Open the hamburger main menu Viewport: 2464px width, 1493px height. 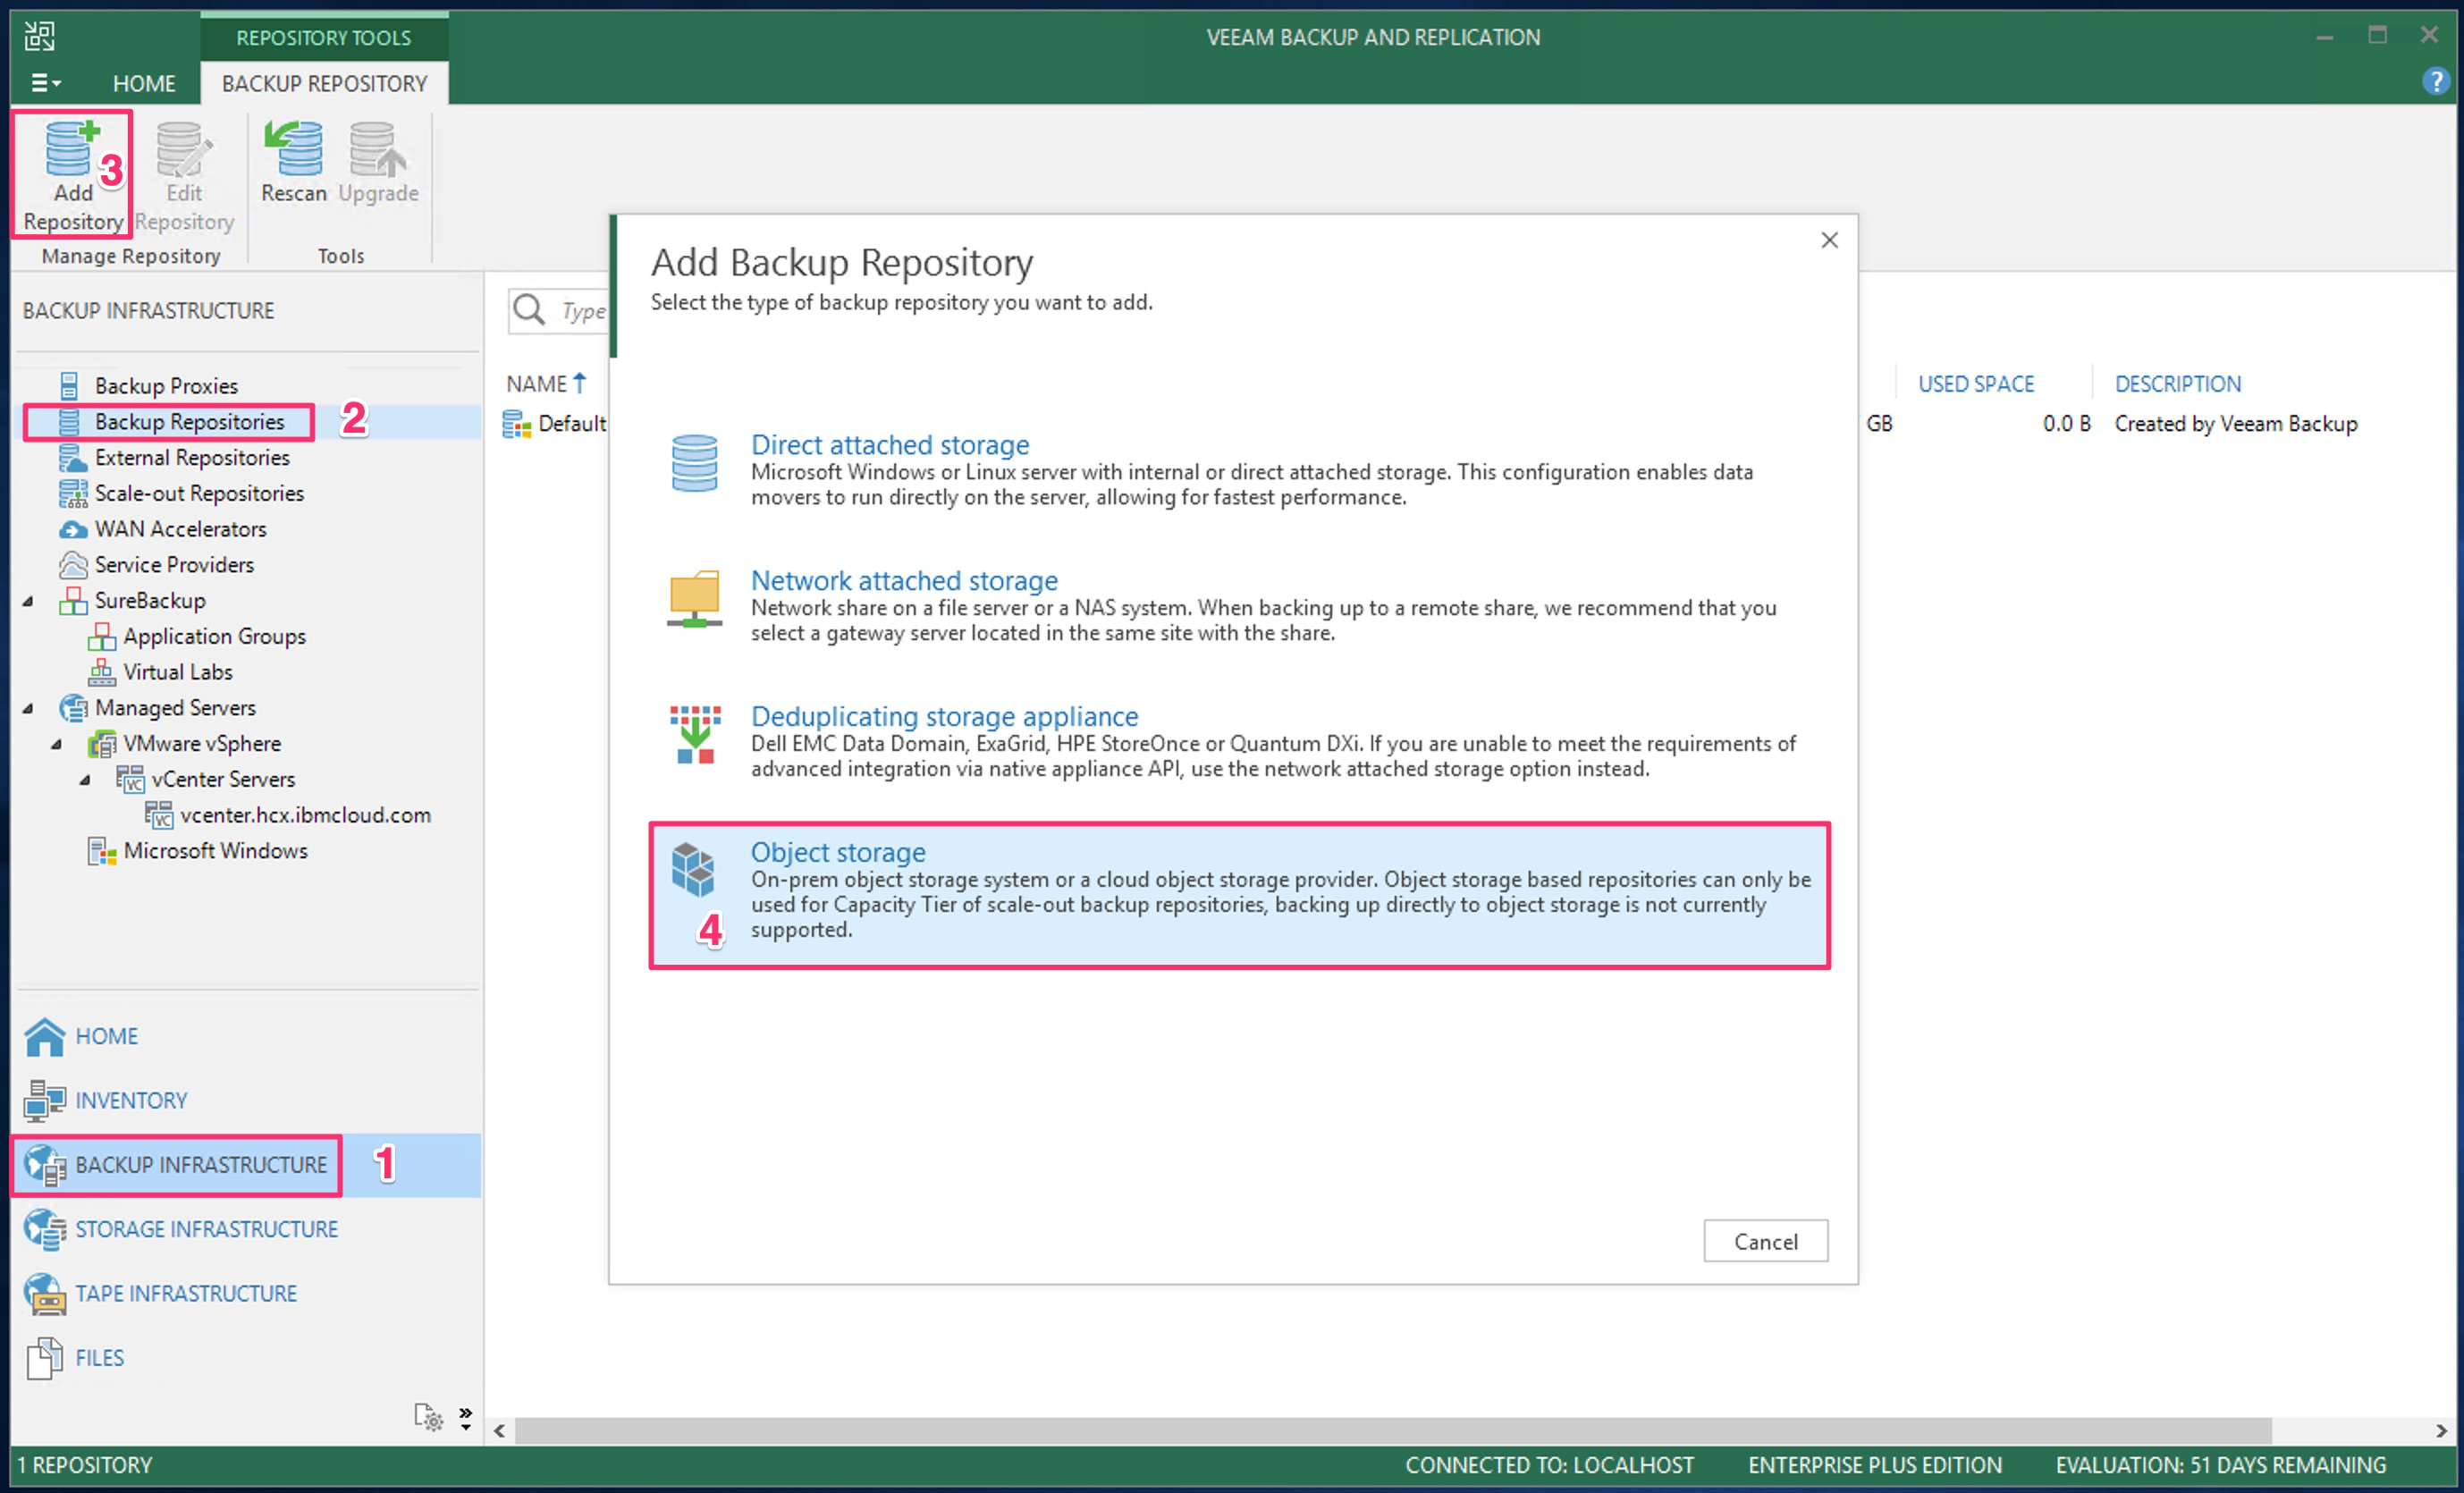coord(44,83)
